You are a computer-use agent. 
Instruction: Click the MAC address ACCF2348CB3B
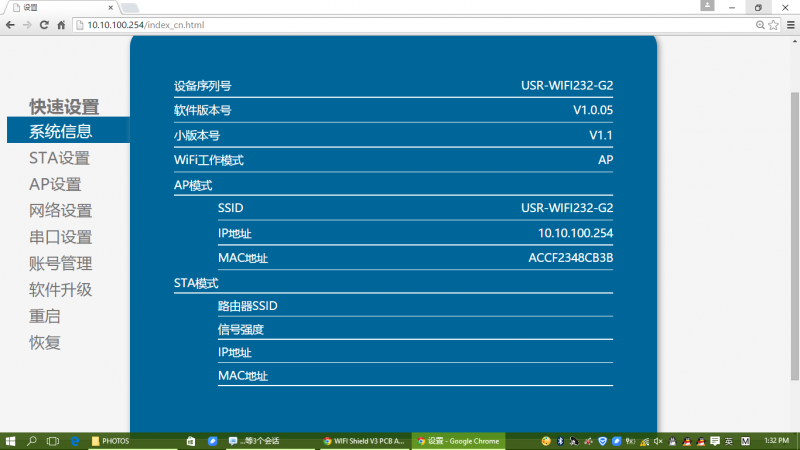pyautogui.click(x=570, y=258)
